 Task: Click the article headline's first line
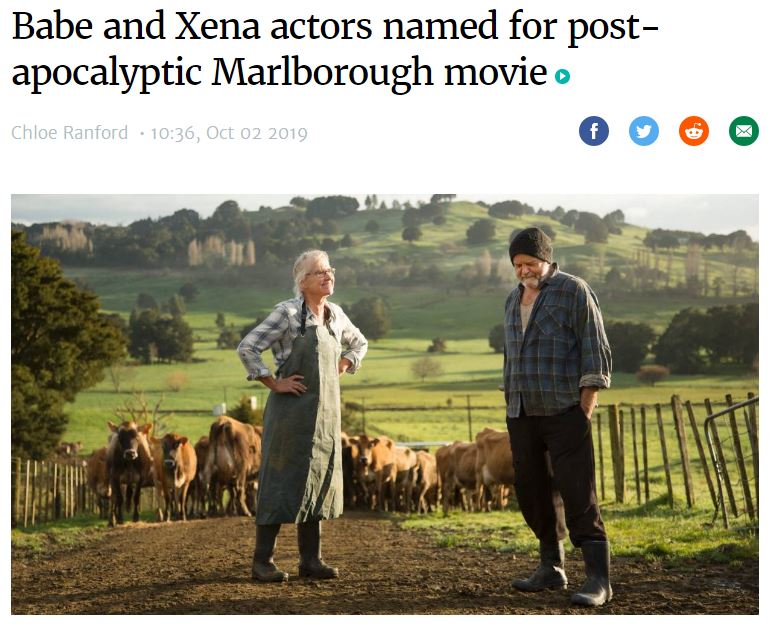[335, 27]
